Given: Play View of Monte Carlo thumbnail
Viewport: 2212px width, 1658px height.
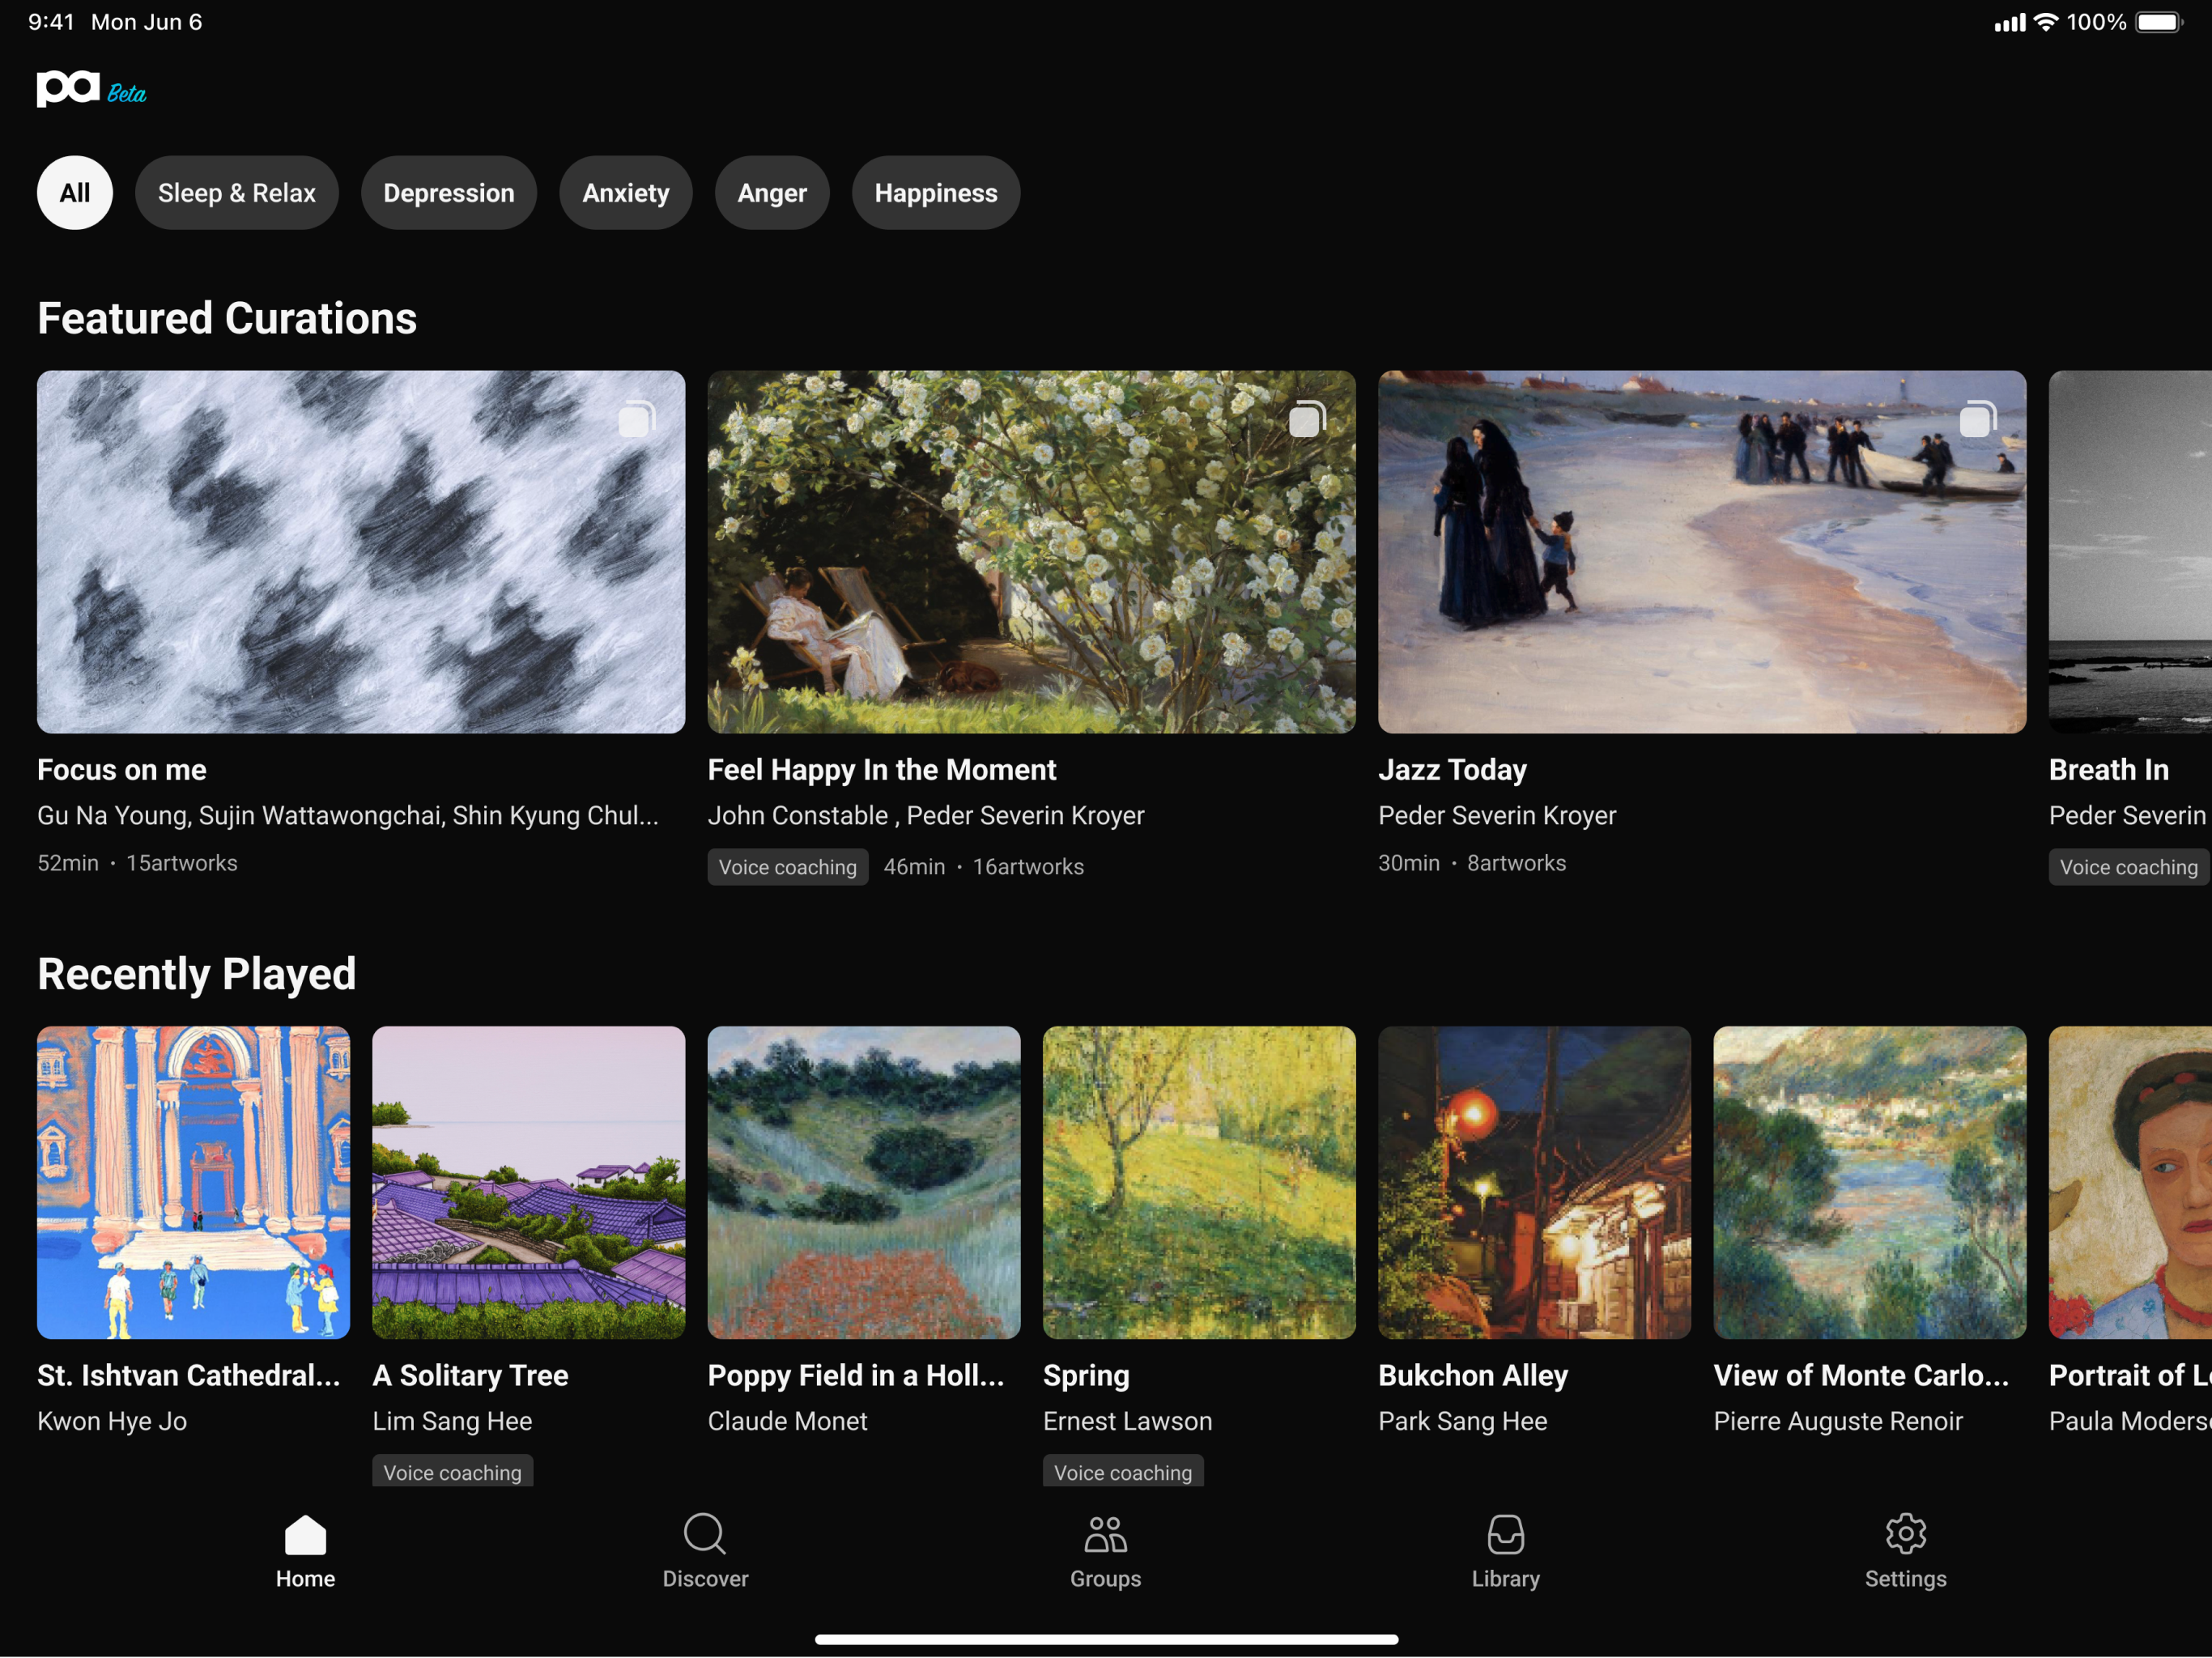Looking at the screenshot, I should pyautogui.click(x=1870, y=1183).
